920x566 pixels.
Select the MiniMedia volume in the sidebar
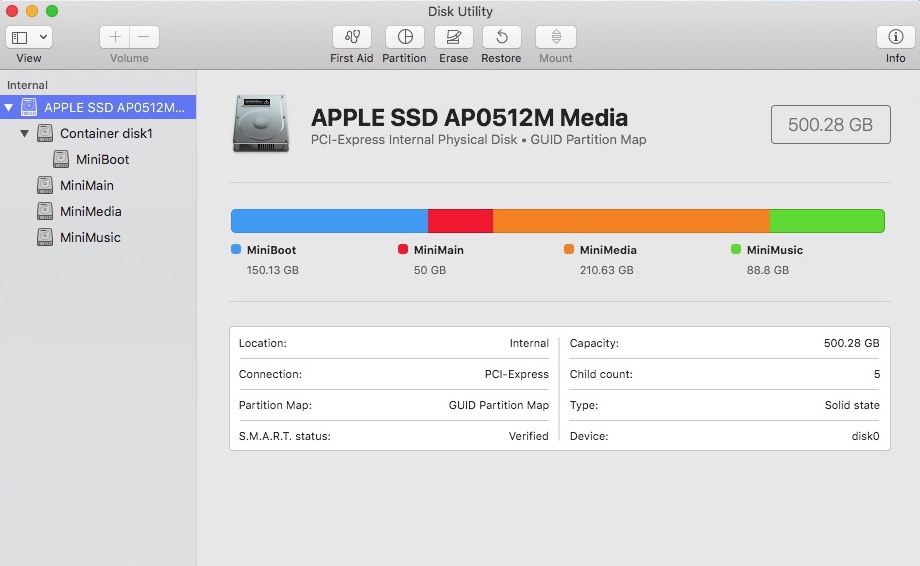98,211
